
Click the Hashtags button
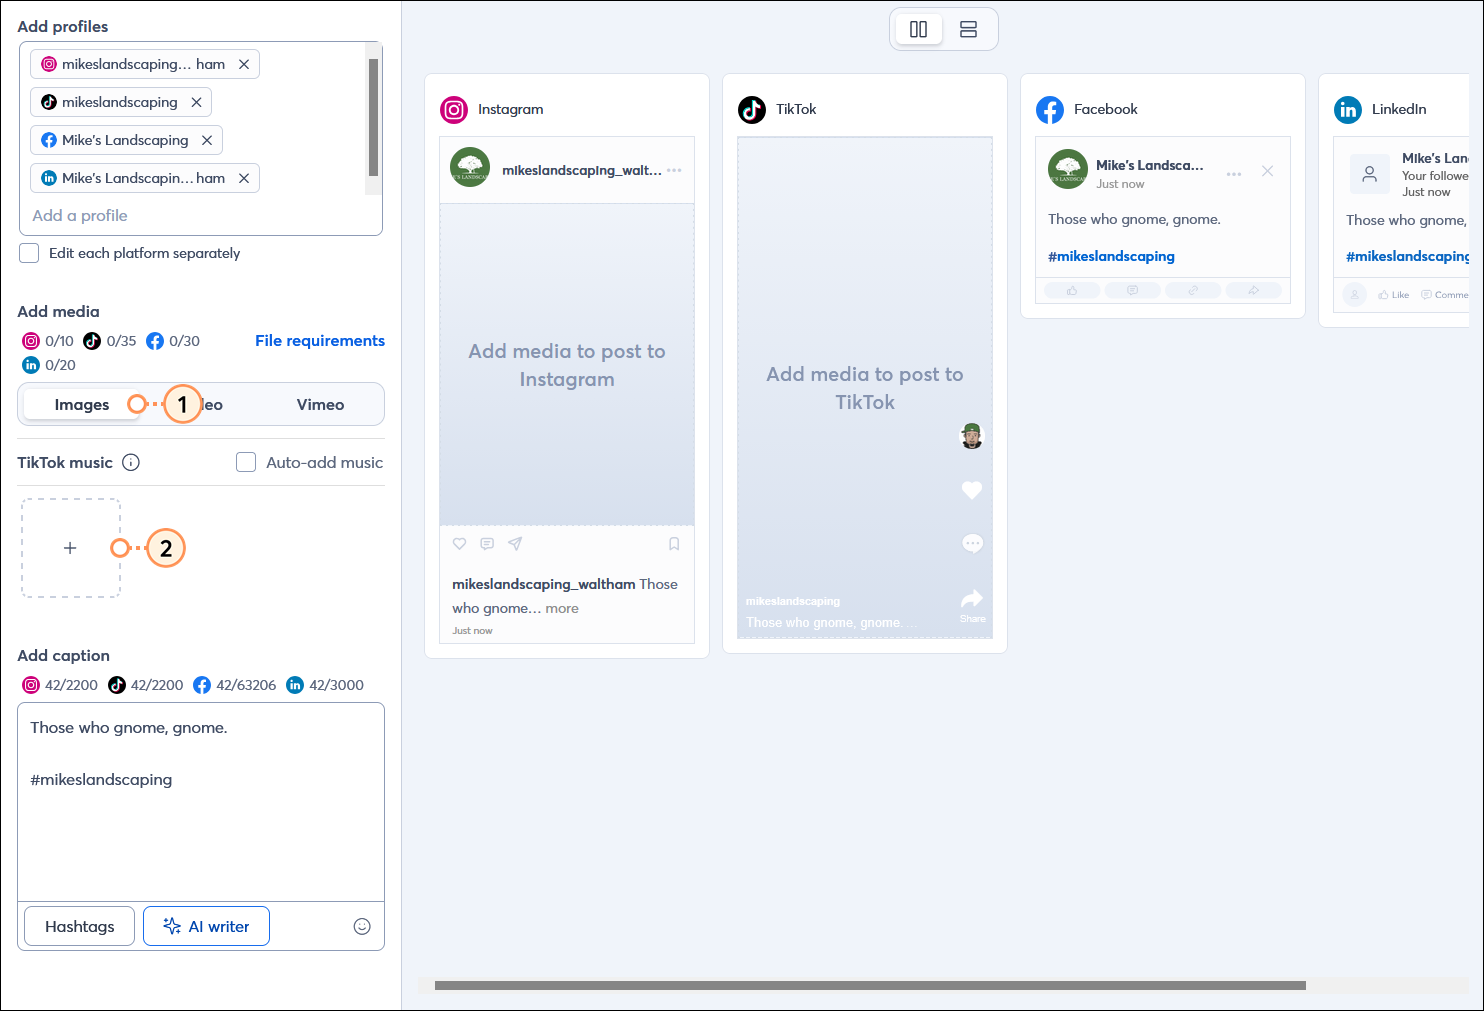[79, 926]
